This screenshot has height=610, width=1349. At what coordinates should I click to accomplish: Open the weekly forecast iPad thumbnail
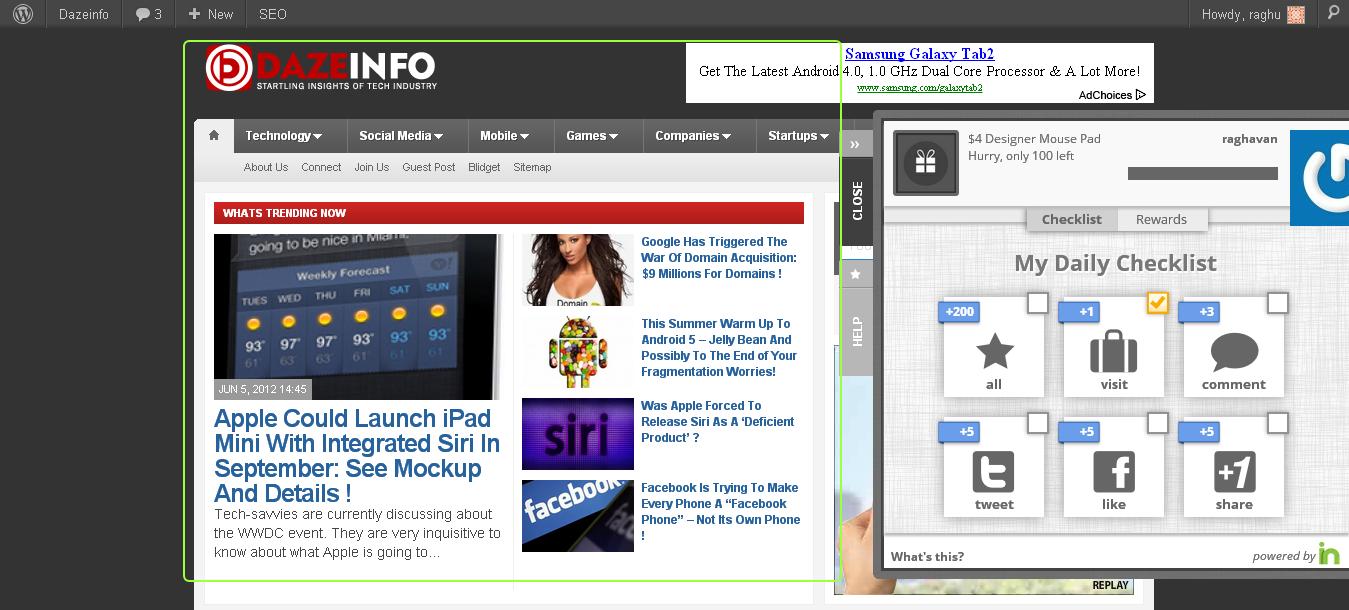coord(358,317)
